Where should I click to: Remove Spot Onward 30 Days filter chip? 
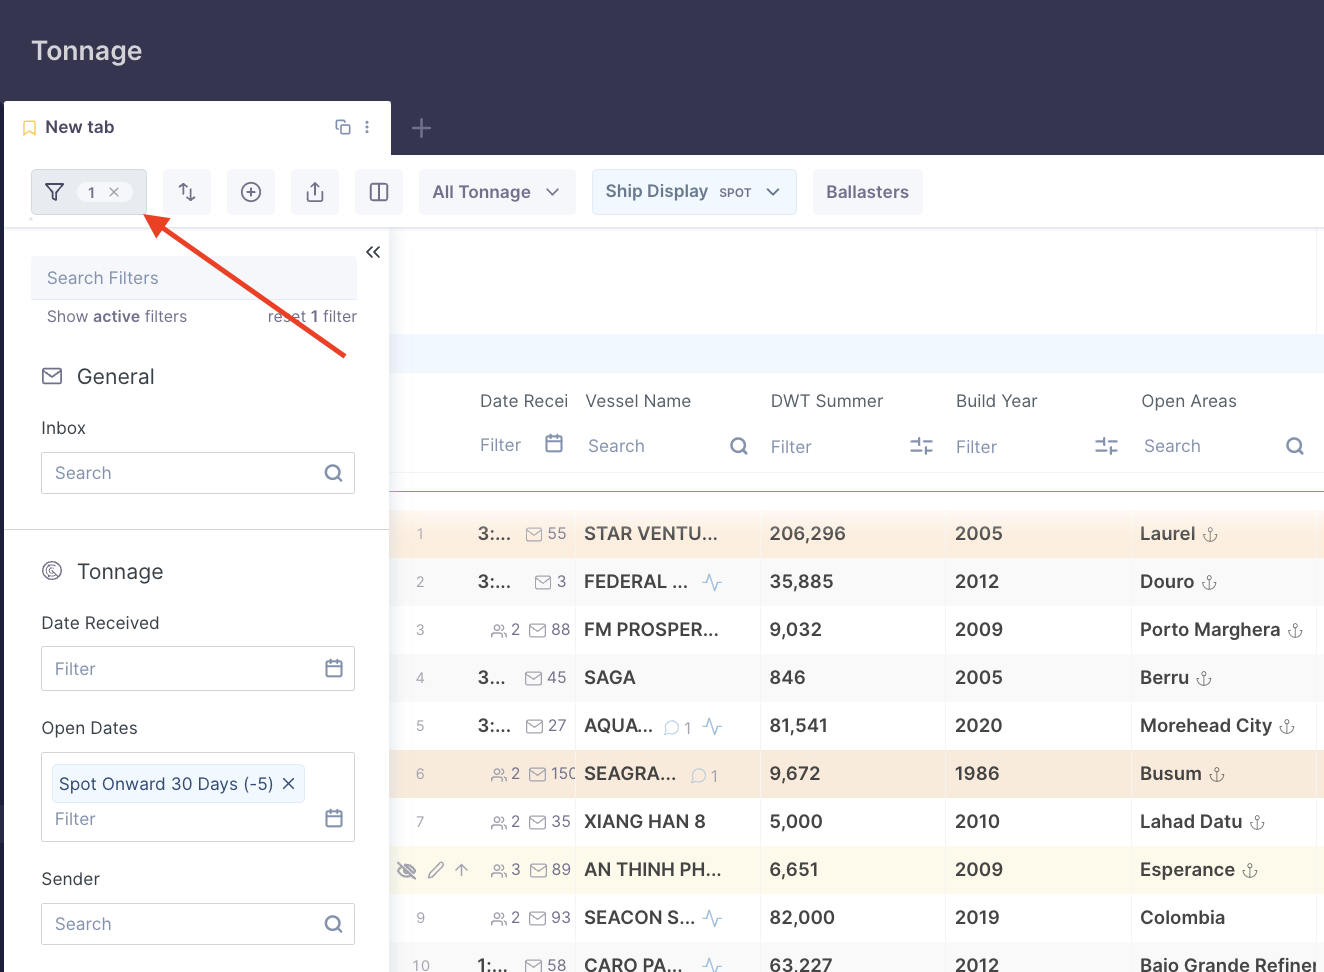pyautogui.click(x=289, y=784)
